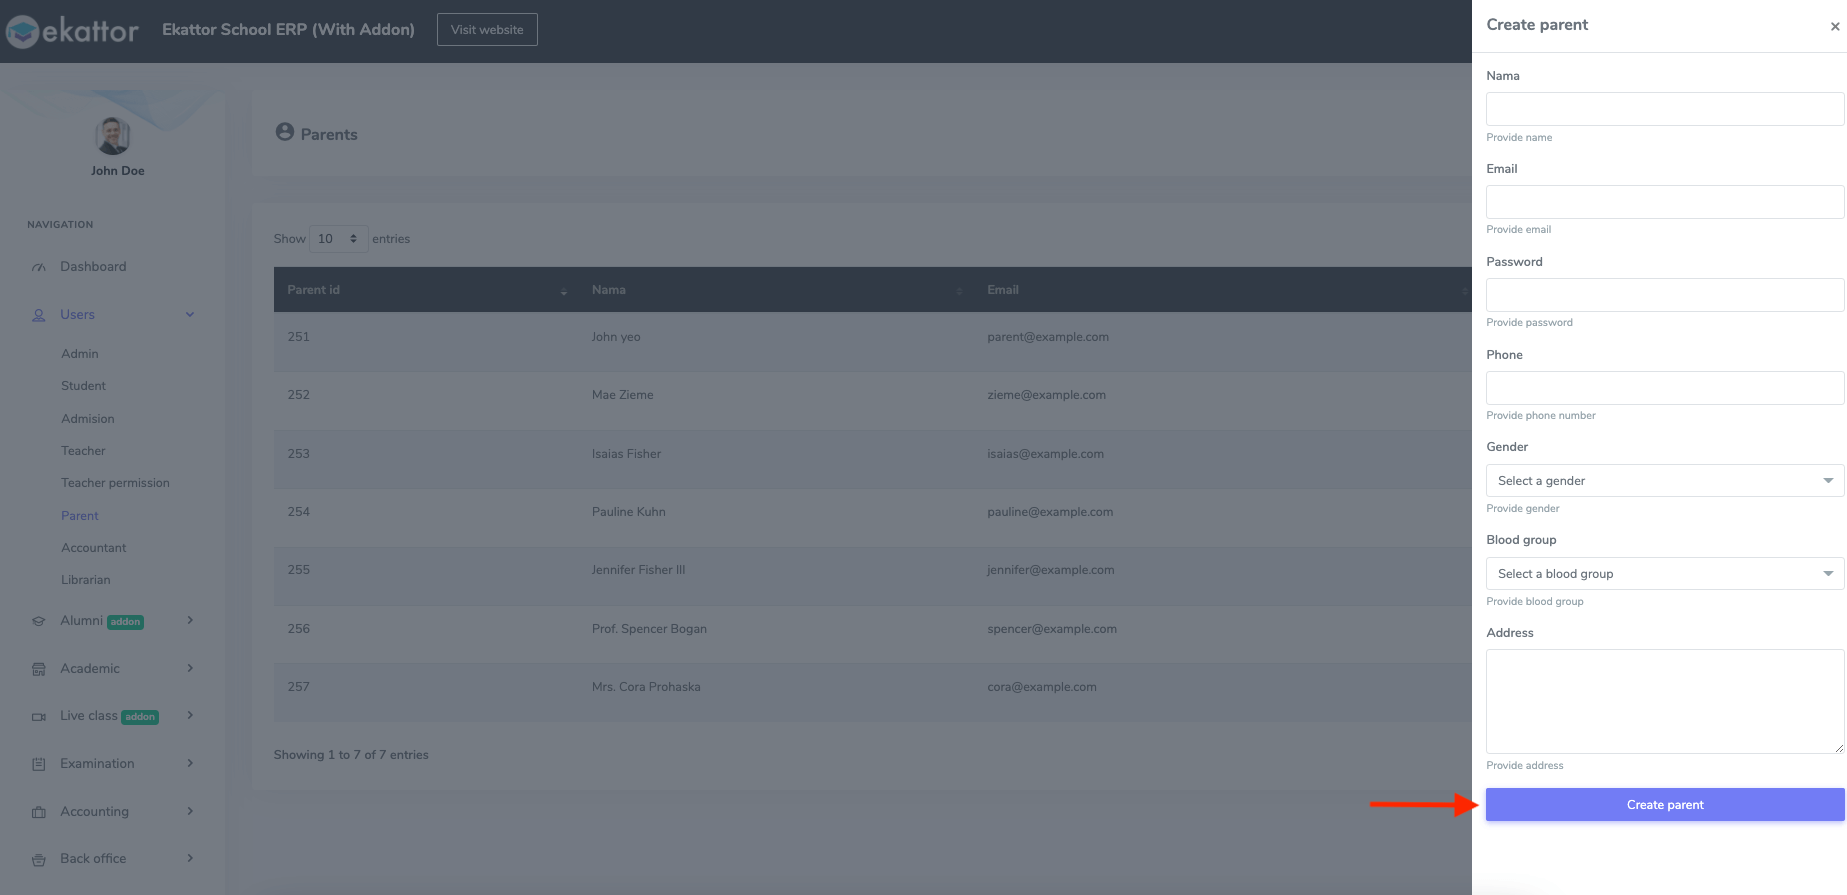Open the Select a blood group dropdown

(1664, 574)
